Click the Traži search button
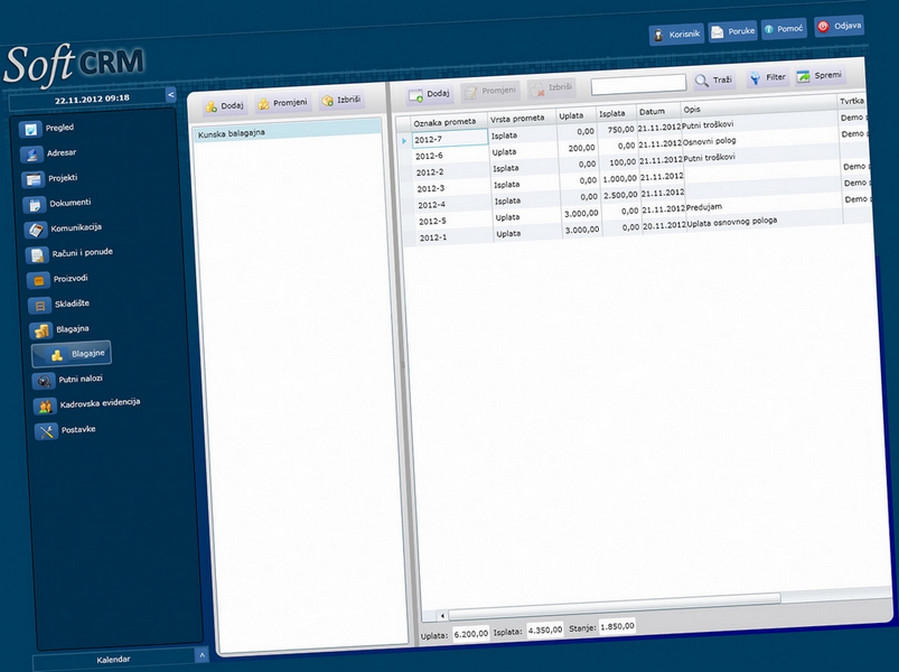 [714, 80]
